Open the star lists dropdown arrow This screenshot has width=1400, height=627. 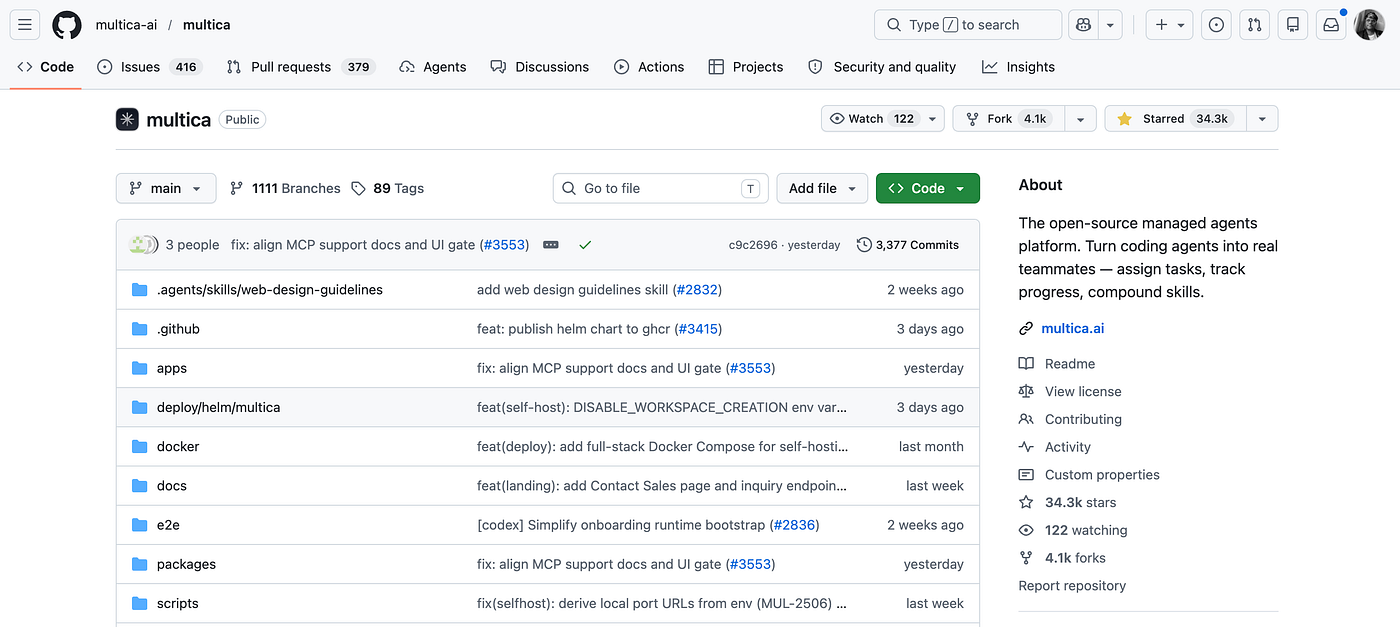coord(1262,119)
